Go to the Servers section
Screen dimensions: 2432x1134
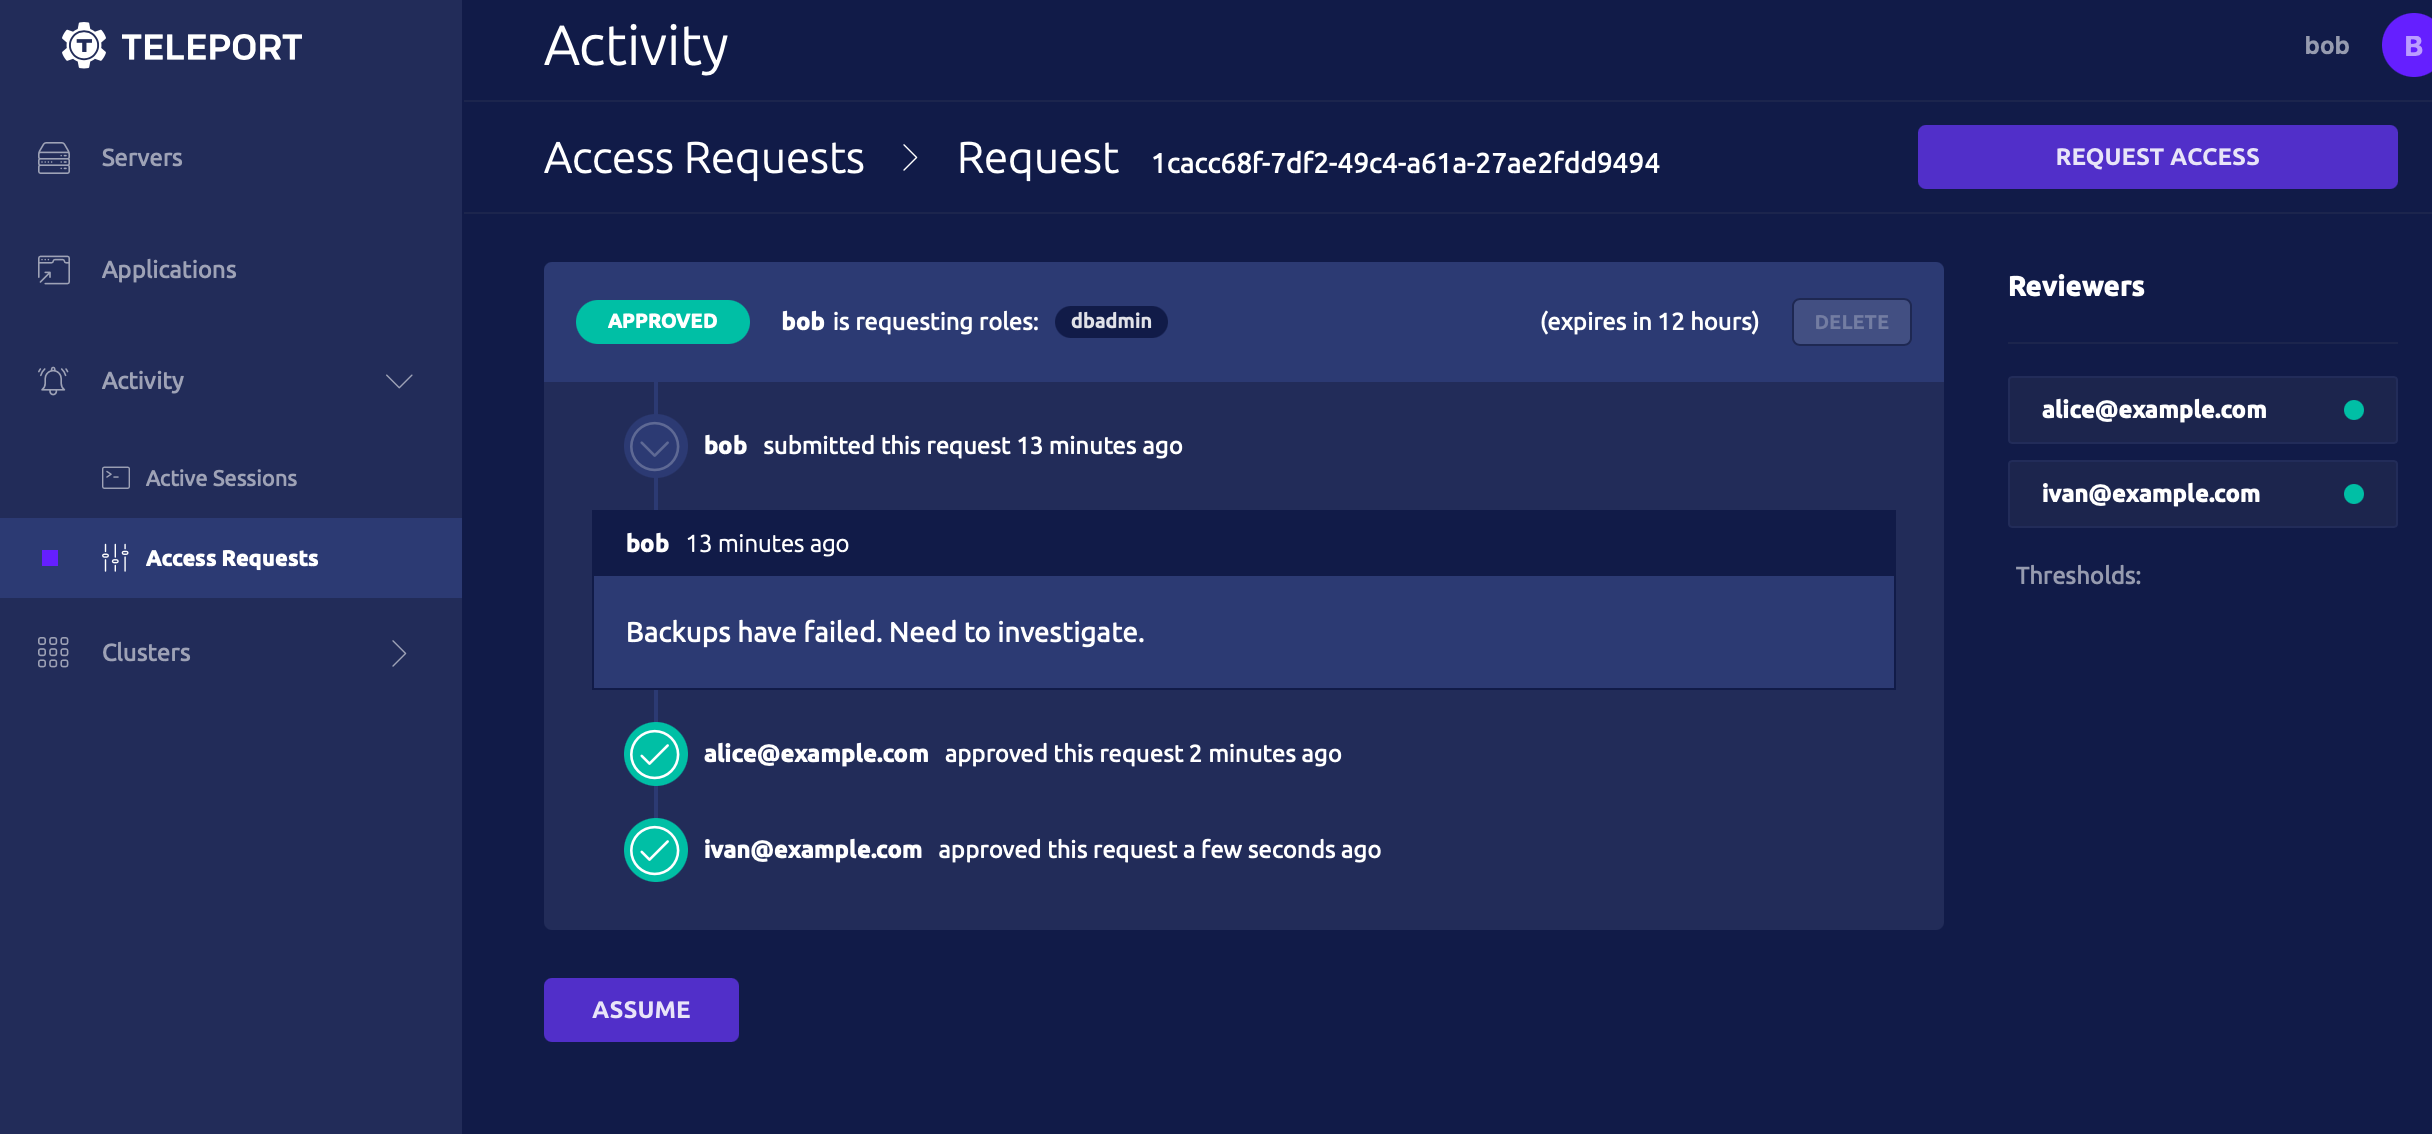tap(142, 158)
